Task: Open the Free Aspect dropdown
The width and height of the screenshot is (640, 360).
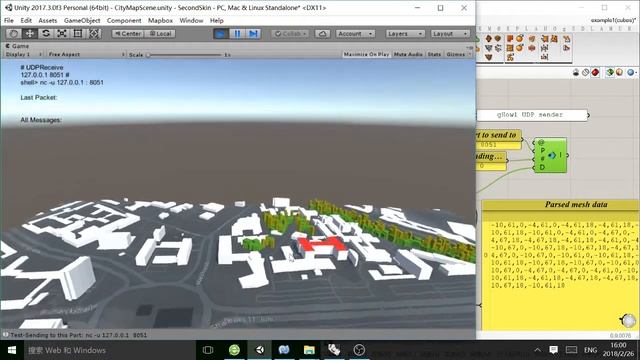Action: click(x=86, y=54)
